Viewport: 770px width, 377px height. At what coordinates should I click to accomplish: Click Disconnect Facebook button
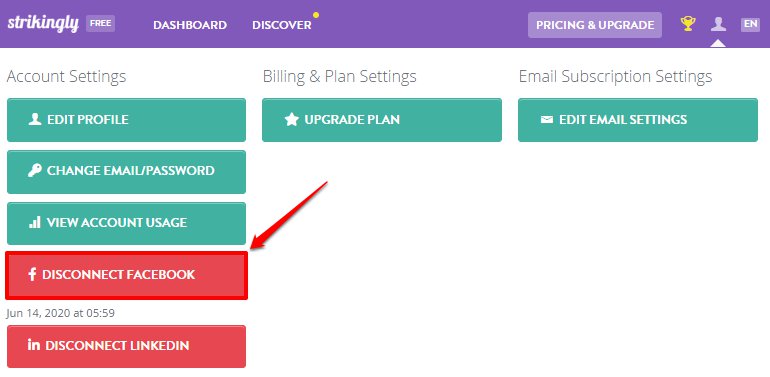tap(126, 275)
